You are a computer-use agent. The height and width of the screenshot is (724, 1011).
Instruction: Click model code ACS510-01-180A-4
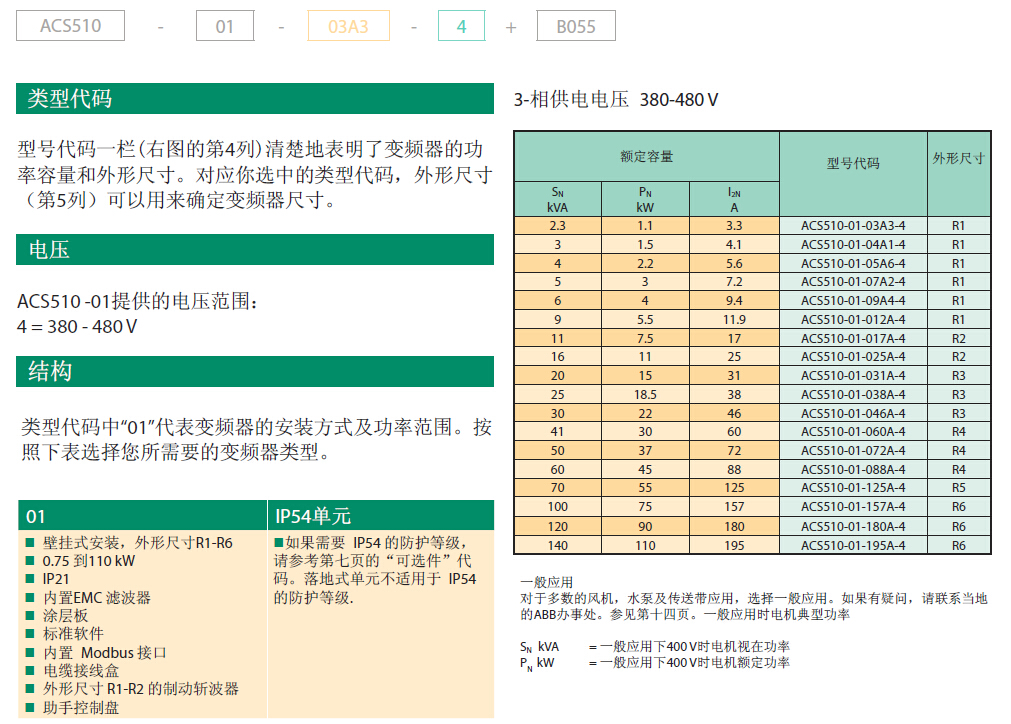(853, 526)
